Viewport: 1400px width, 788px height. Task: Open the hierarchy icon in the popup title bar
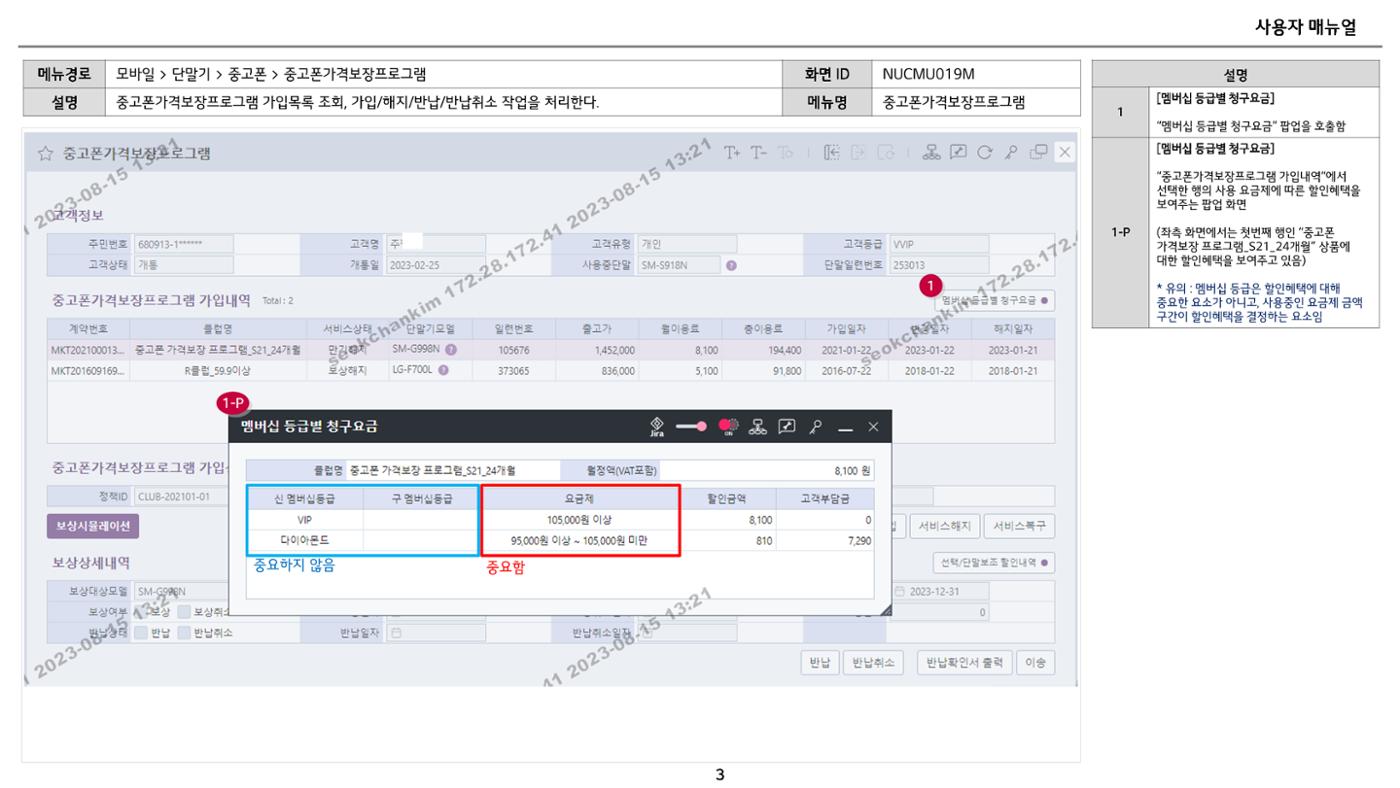tap(759, 427)
